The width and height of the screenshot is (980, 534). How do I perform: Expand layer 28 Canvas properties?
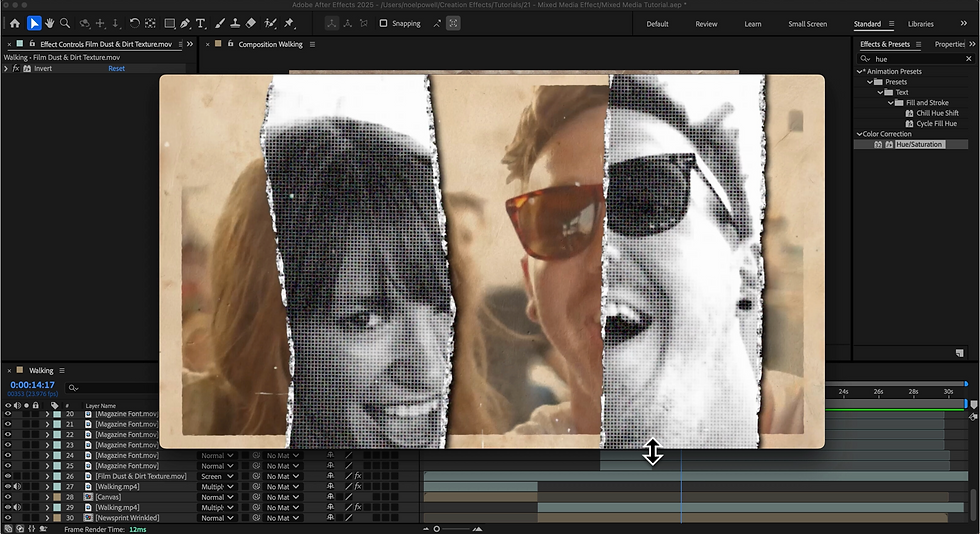click(x=47, y=497)
